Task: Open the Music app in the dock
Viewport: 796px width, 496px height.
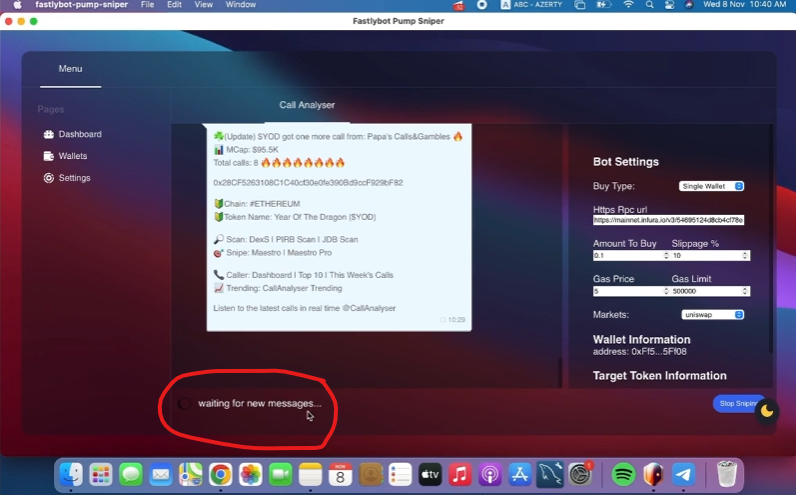Action: (x=460, y=474)
